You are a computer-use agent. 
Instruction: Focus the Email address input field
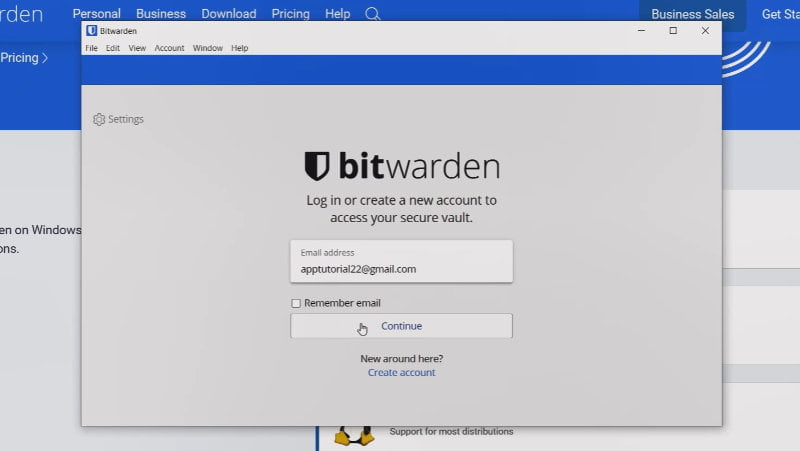(402, 261)
